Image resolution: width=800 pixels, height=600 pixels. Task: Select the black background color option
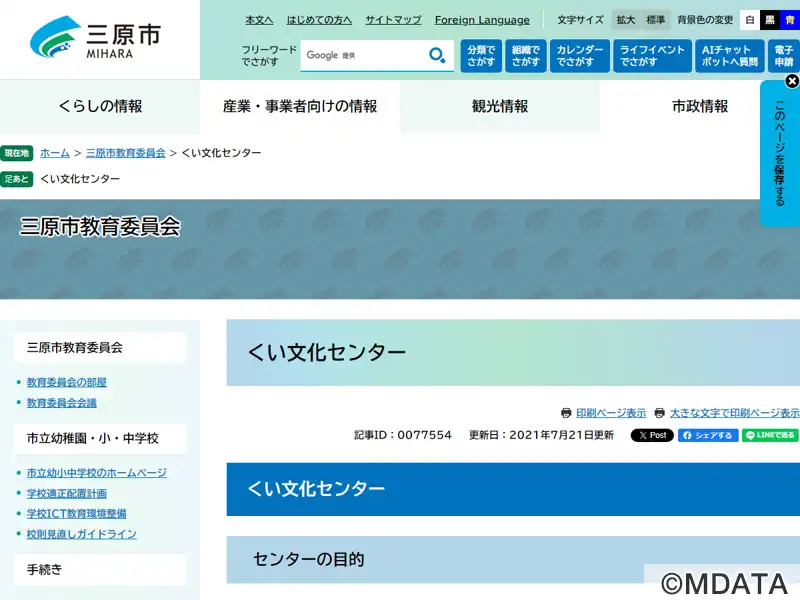pyautogui.click(x=770, y=20)
